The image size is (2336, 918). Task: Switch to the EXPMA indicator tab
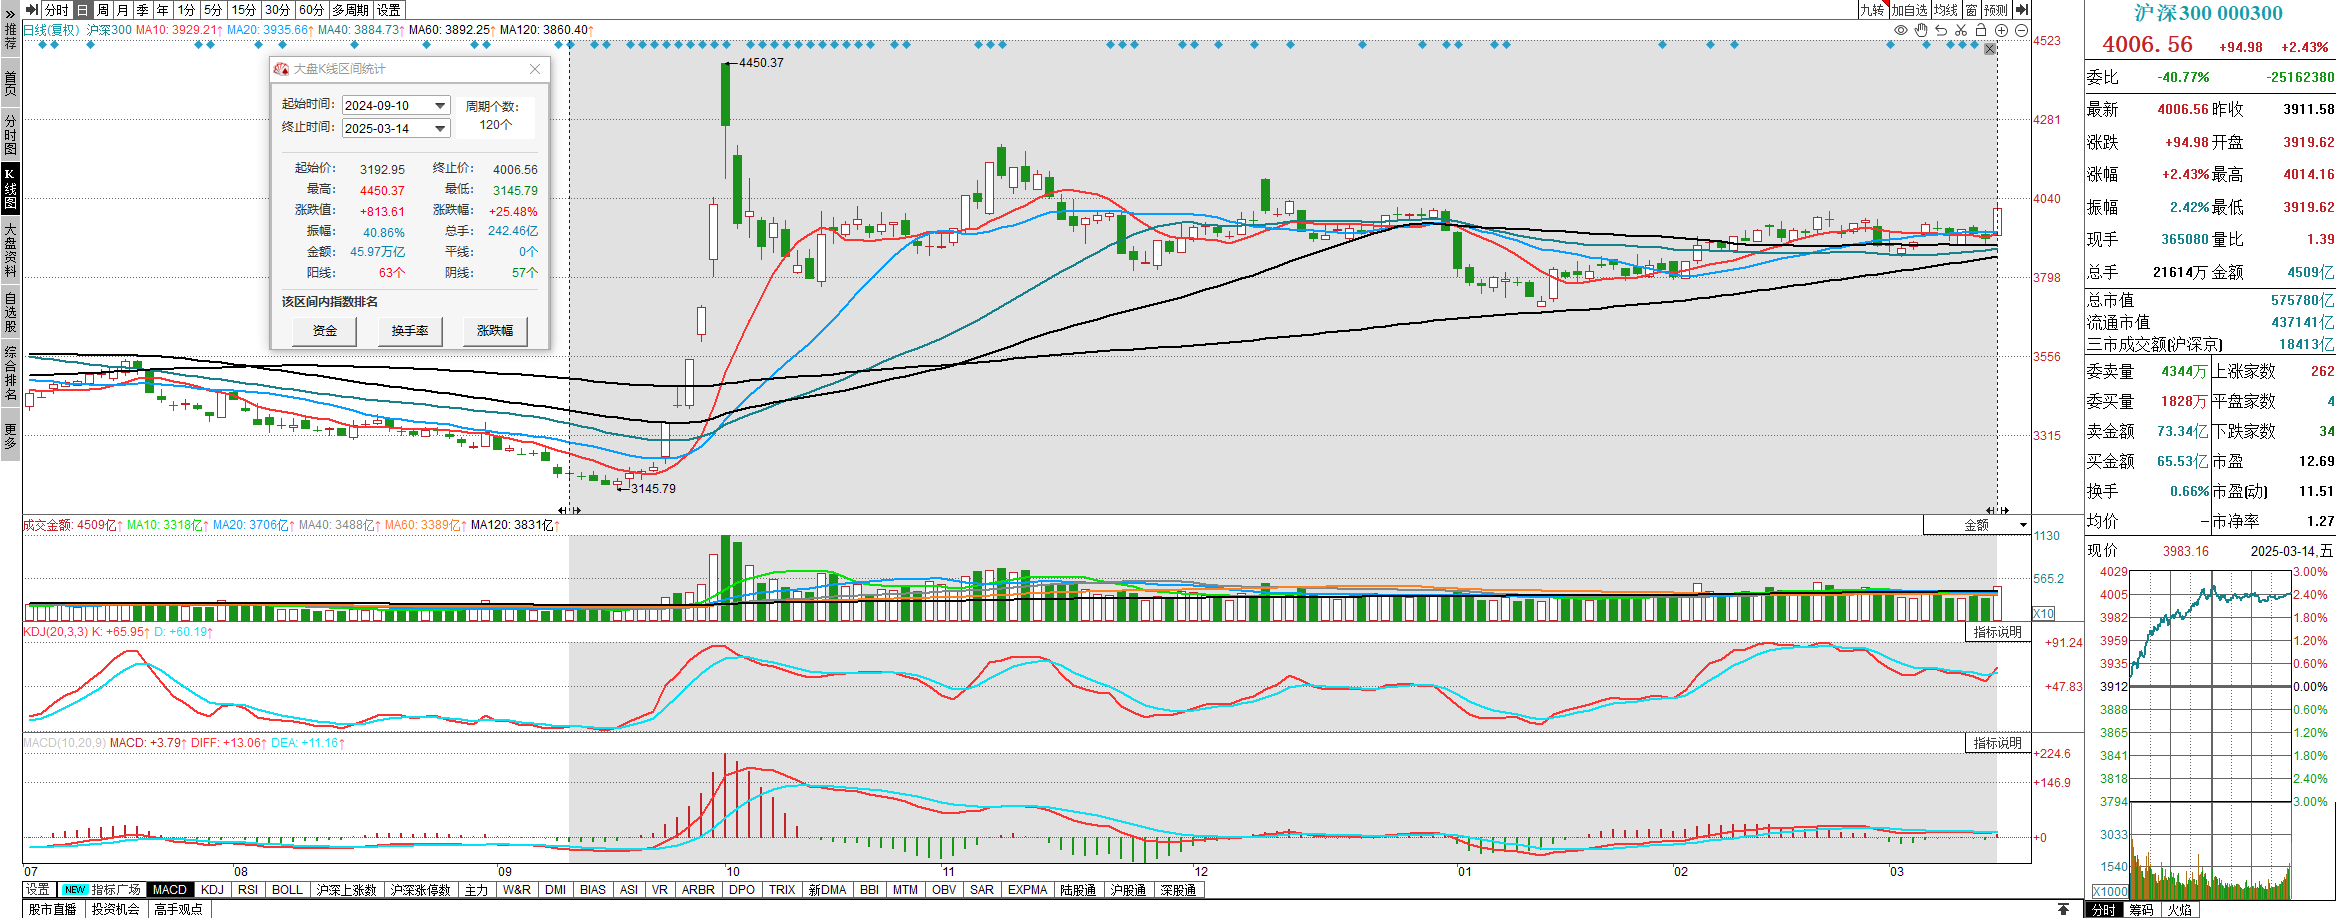1027,890
